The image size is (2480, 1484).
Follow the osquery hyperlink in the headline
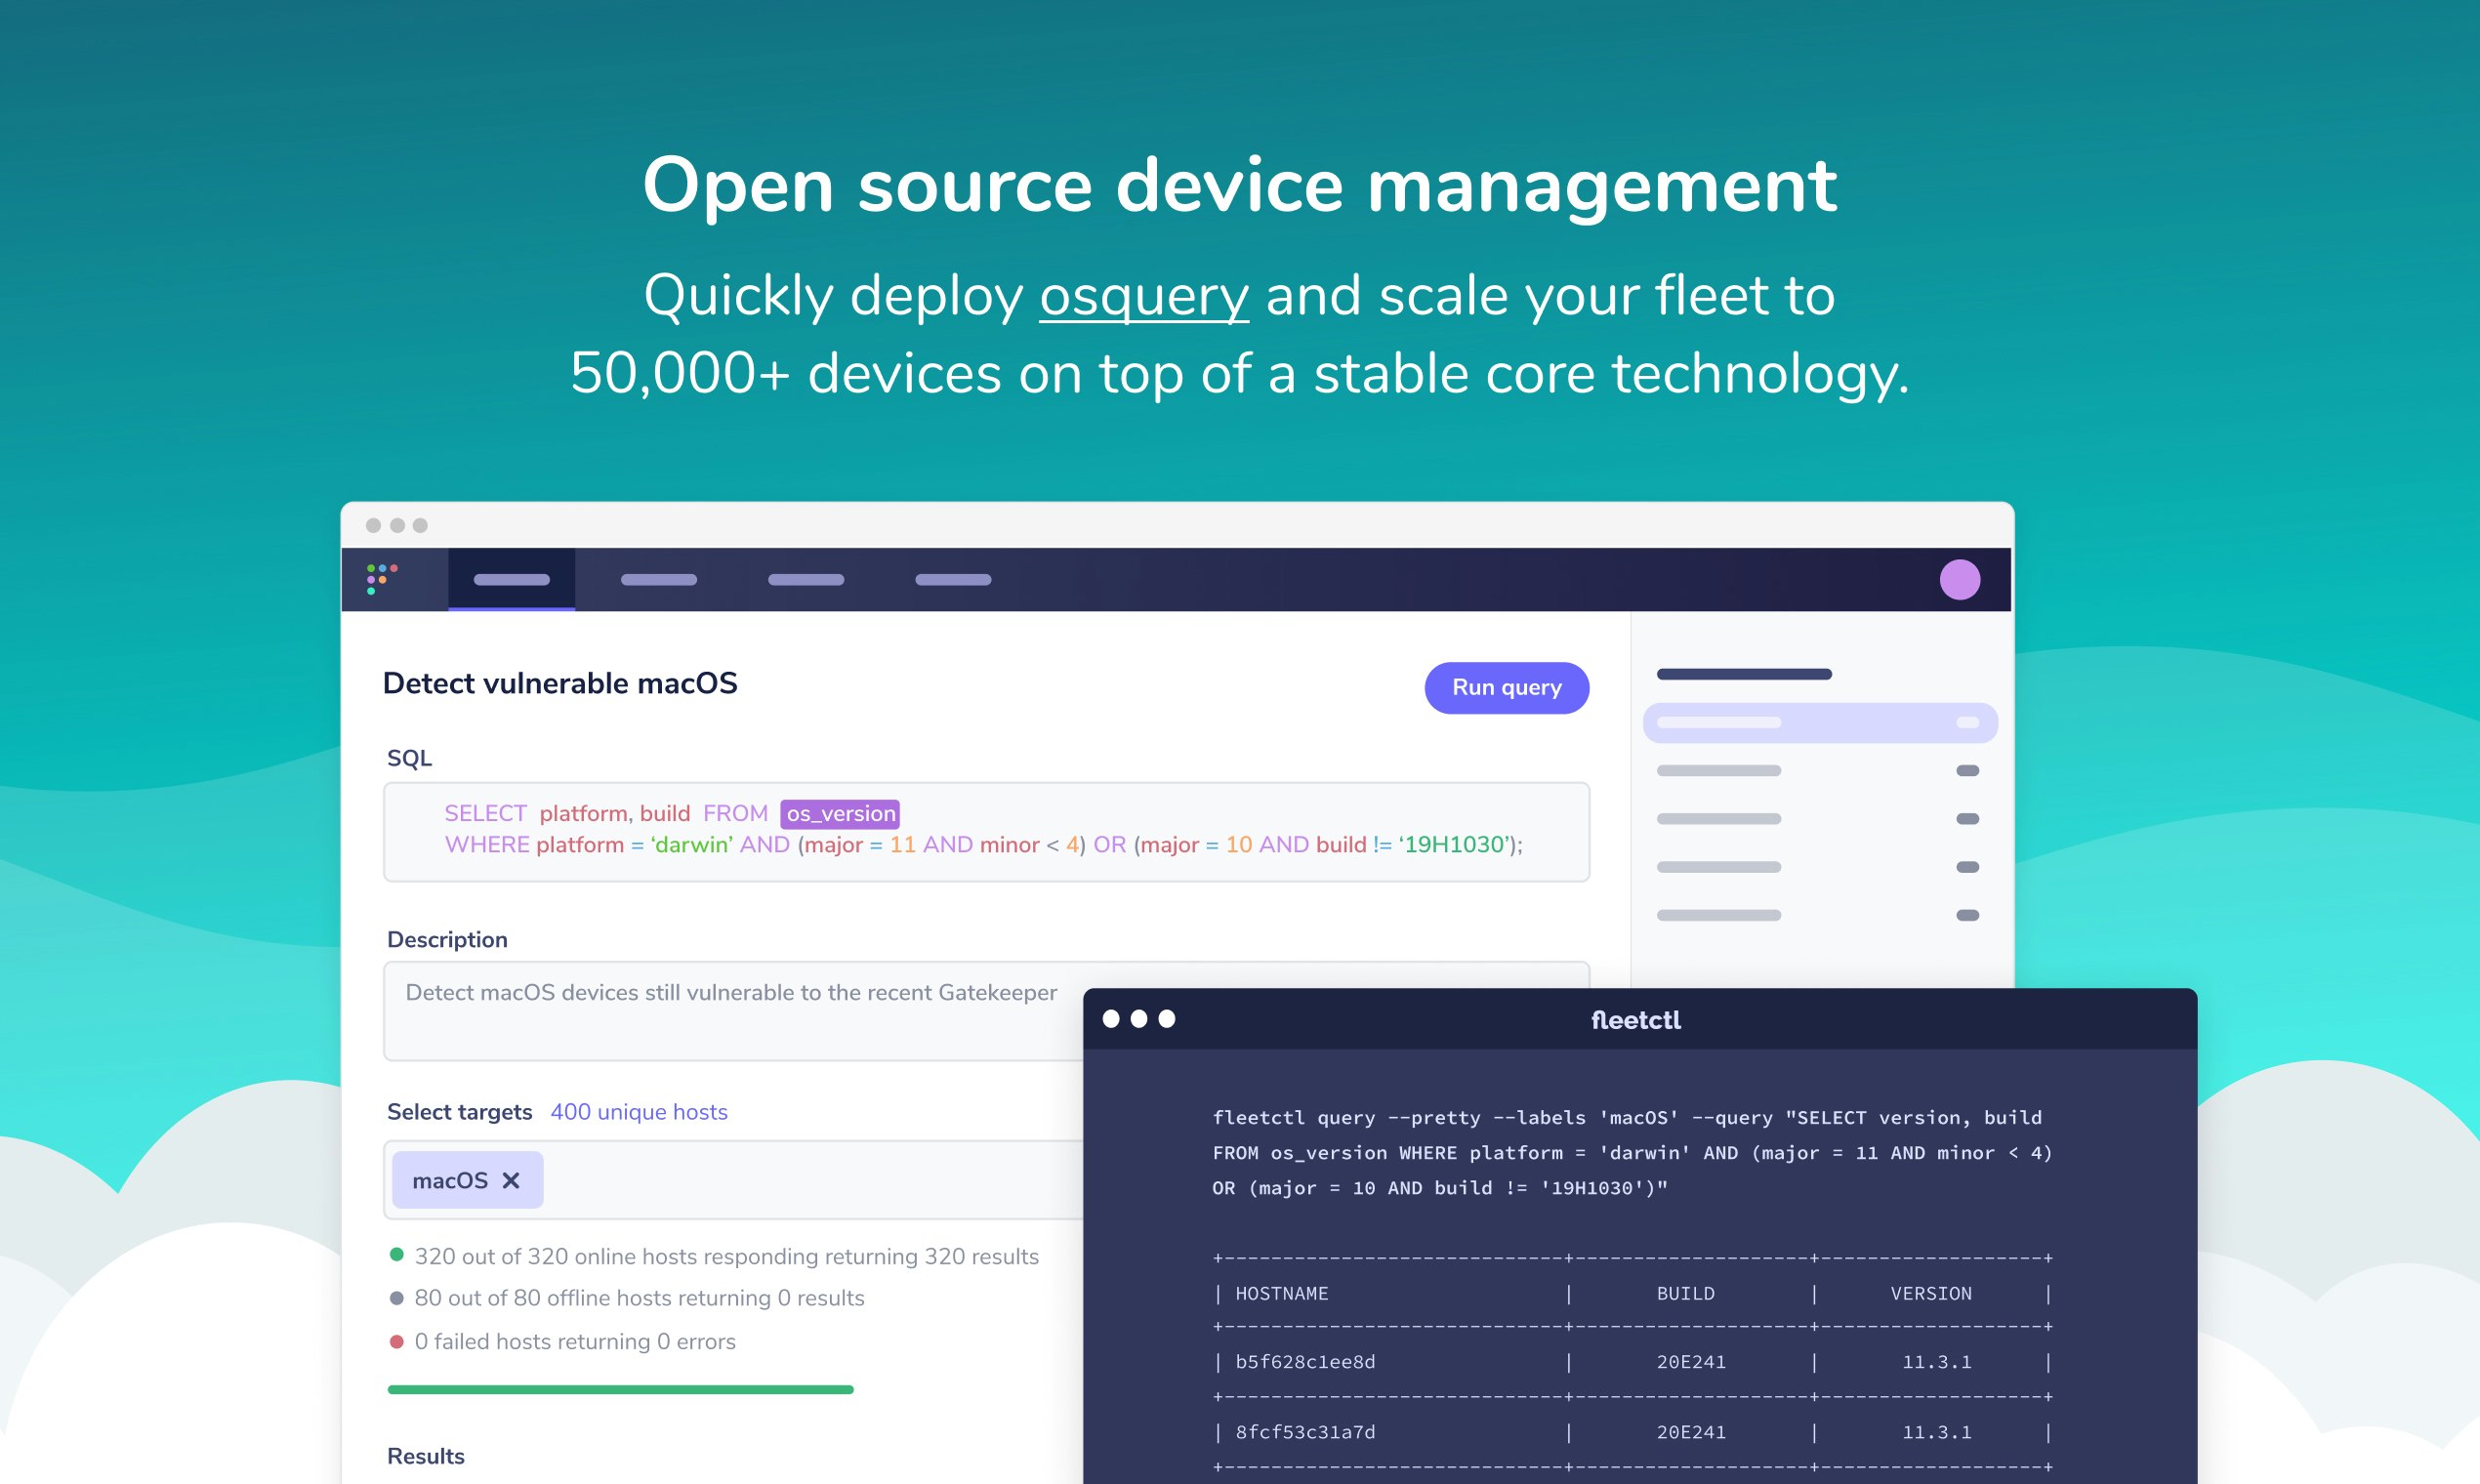pyautogui.click(x=1143, y=295)
